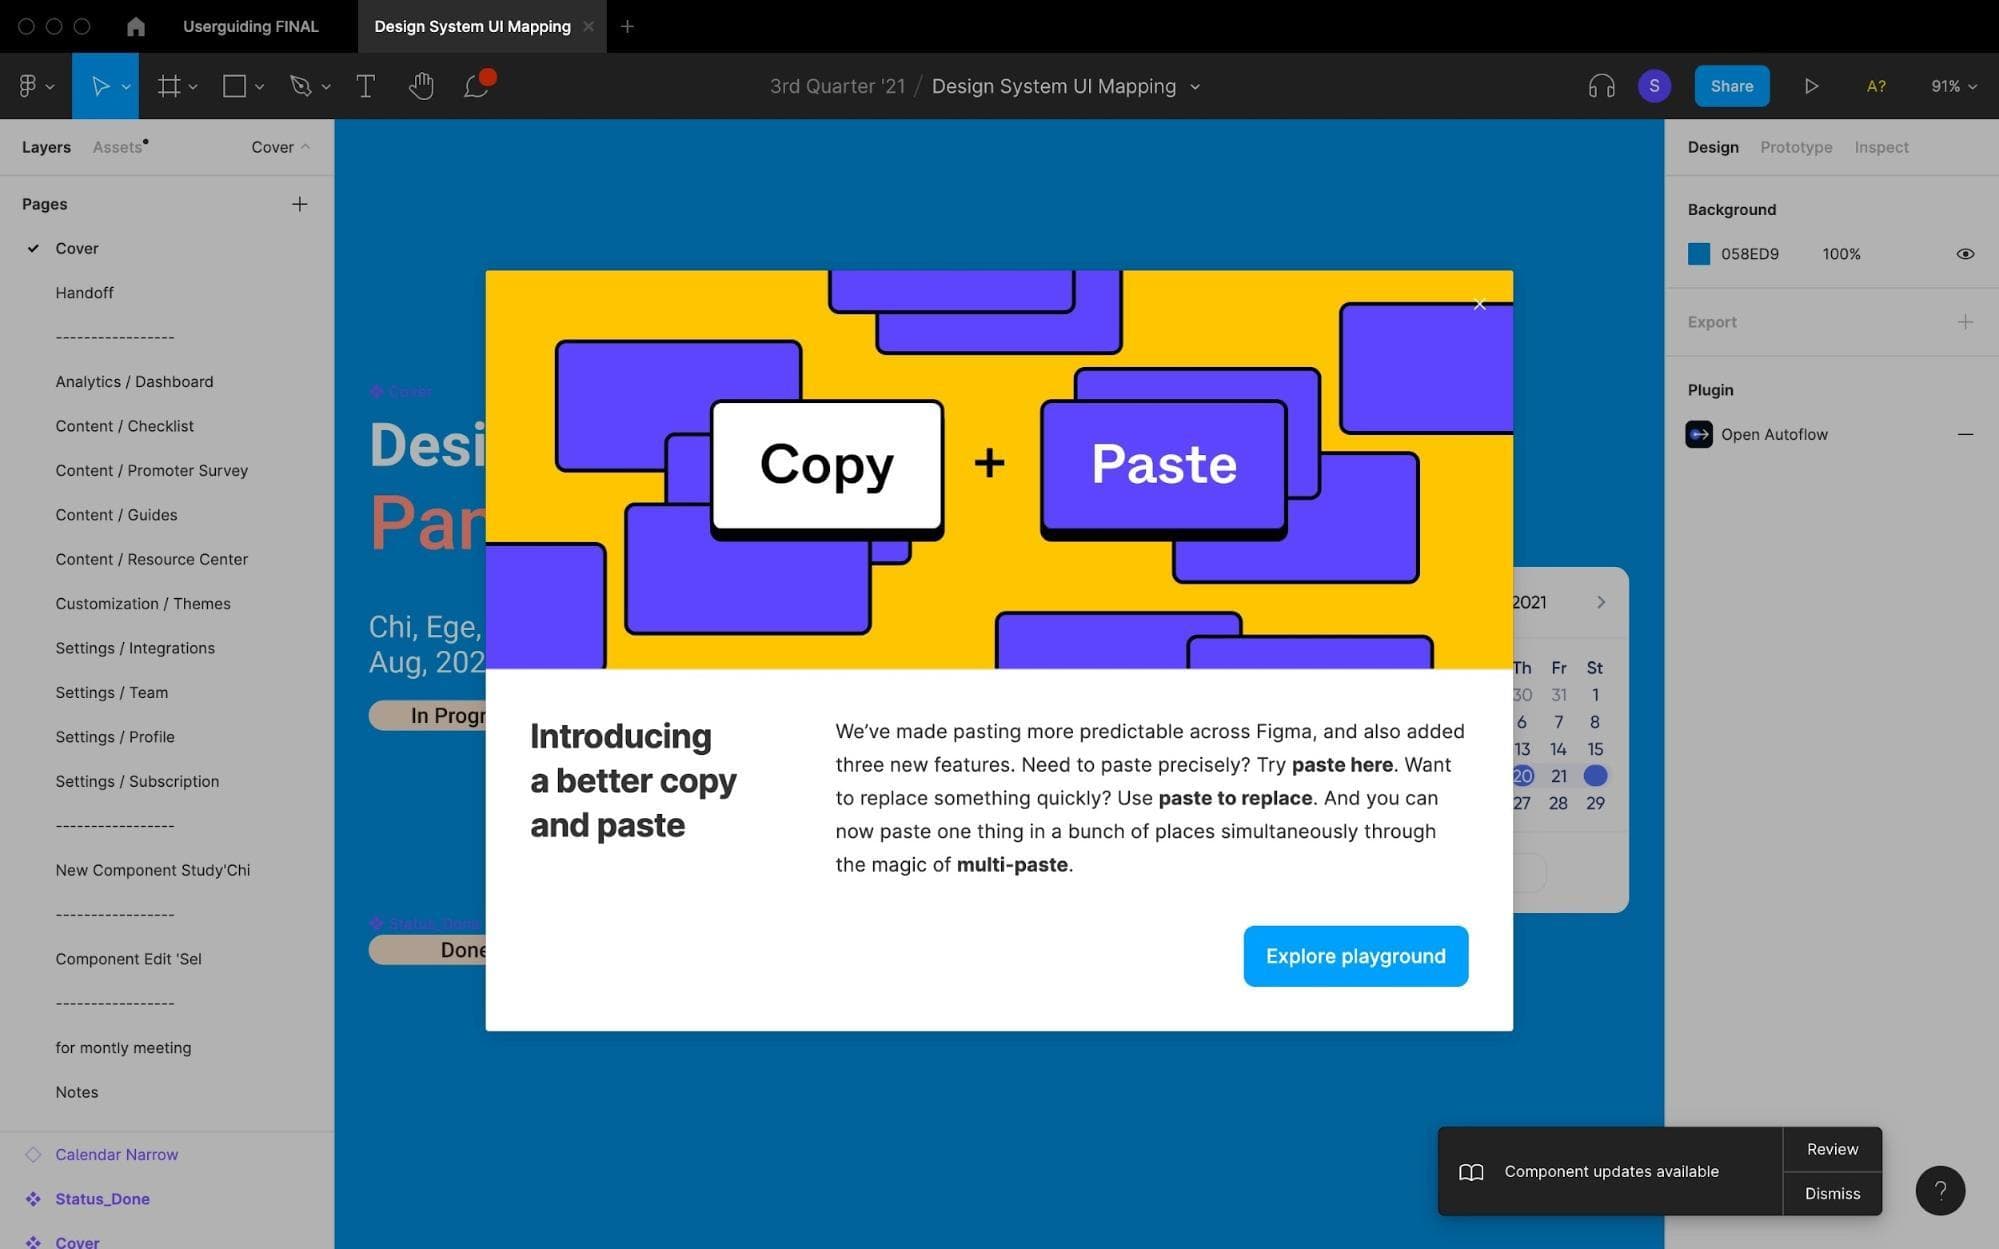This screenshot has width=1999, height=1249.
Task: Select the Status_Done layer
Action: point(102,1198)
